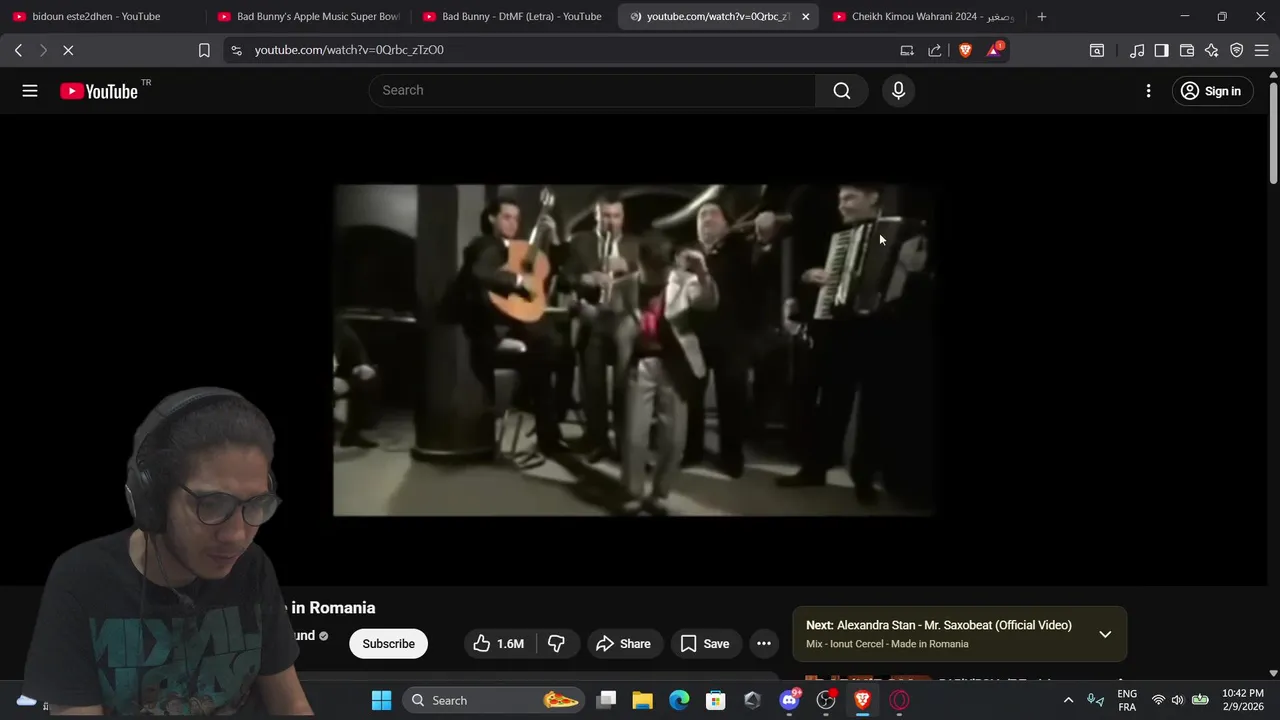Open Brave Wallet
This screenshot has width=1280, height=720.
pyautogui.click(x=1187, y=50)
